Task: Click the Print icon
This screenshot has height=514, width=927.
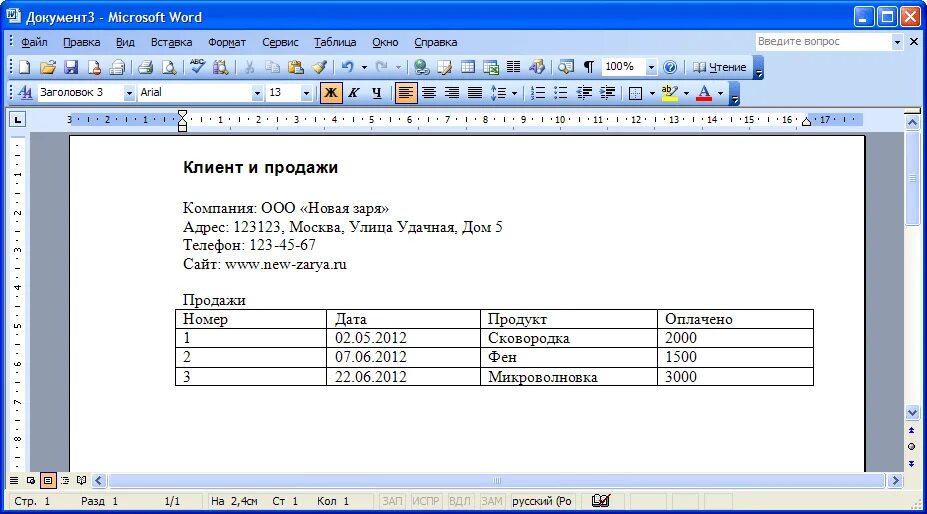Action: [145, 67]
